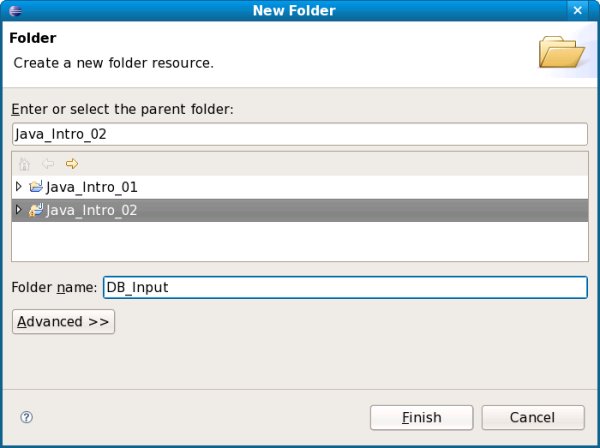This screenshot has width=600, height=448.
Task: Close the New Folder window
Action: (x=586, y=11)
